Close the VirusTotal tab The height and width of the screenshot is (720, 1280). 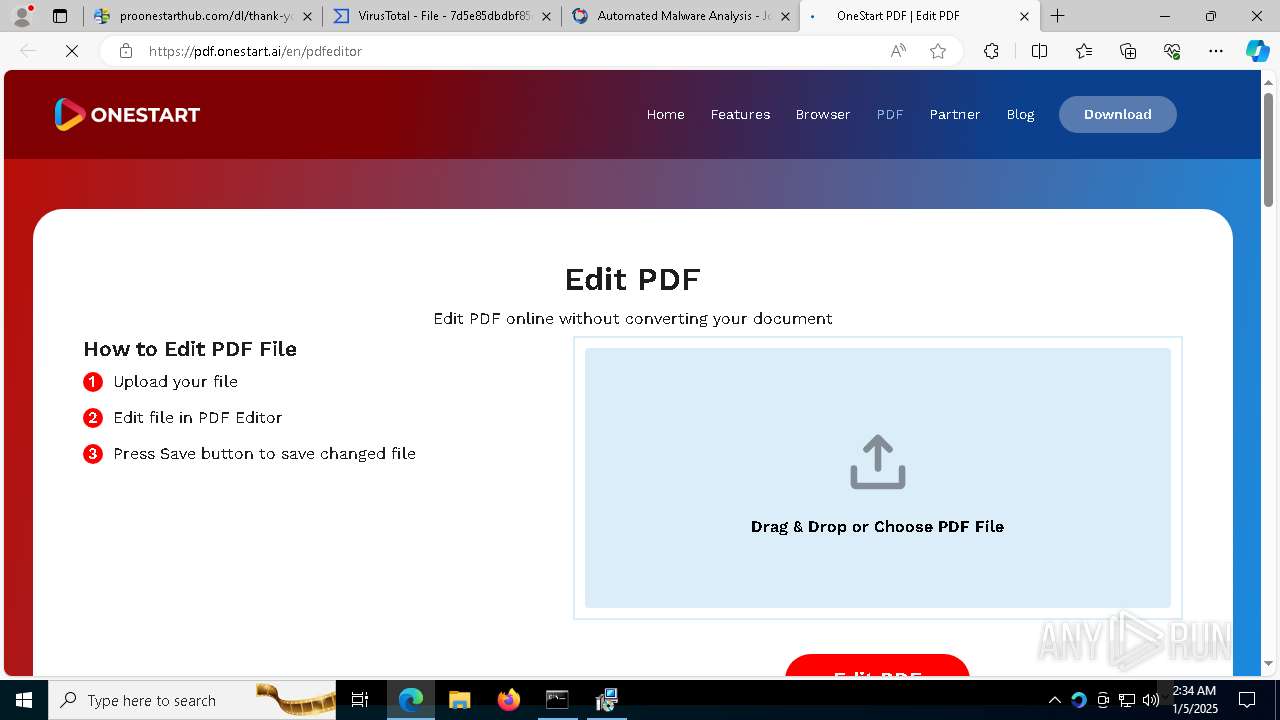point(546,16)
